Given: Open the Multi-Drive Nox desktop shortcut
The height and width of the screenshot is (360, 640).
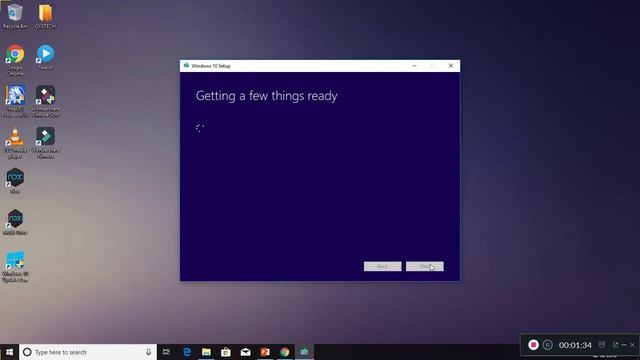Looking at the screenshot, I should [x=15, y=222].
